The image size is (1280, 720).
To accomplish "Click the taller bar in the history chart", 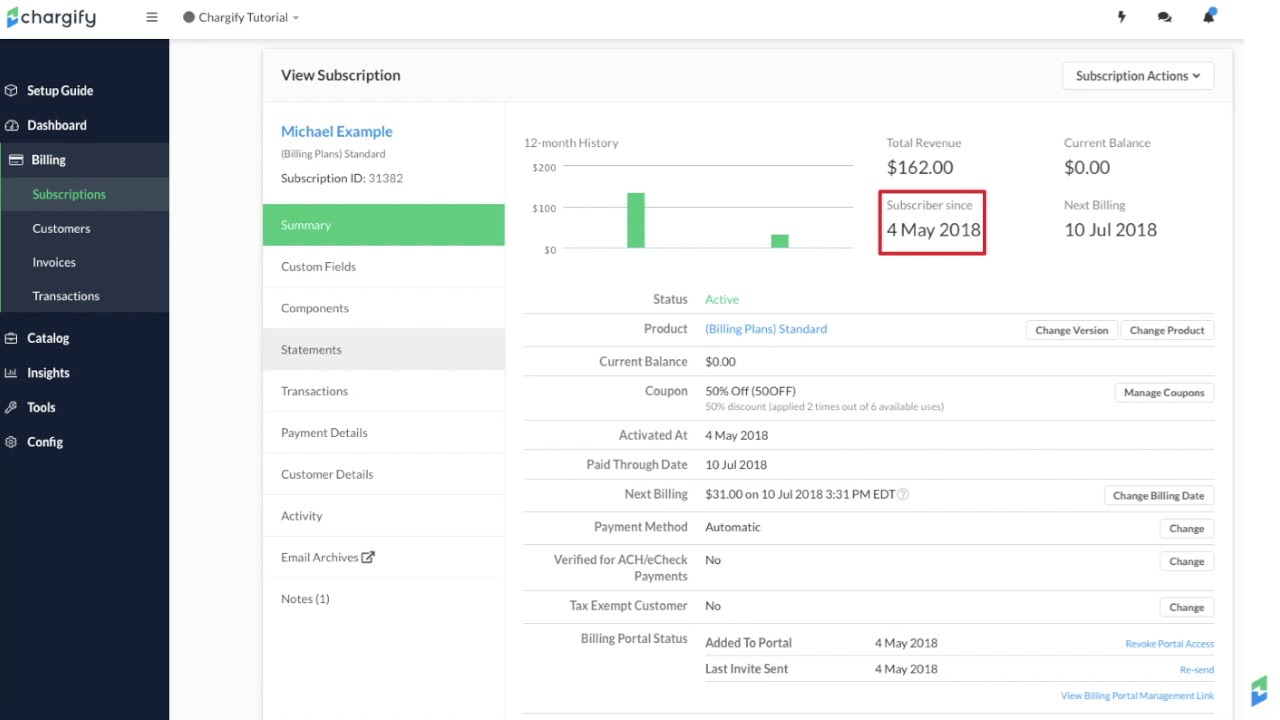I will tap(636, 220).
